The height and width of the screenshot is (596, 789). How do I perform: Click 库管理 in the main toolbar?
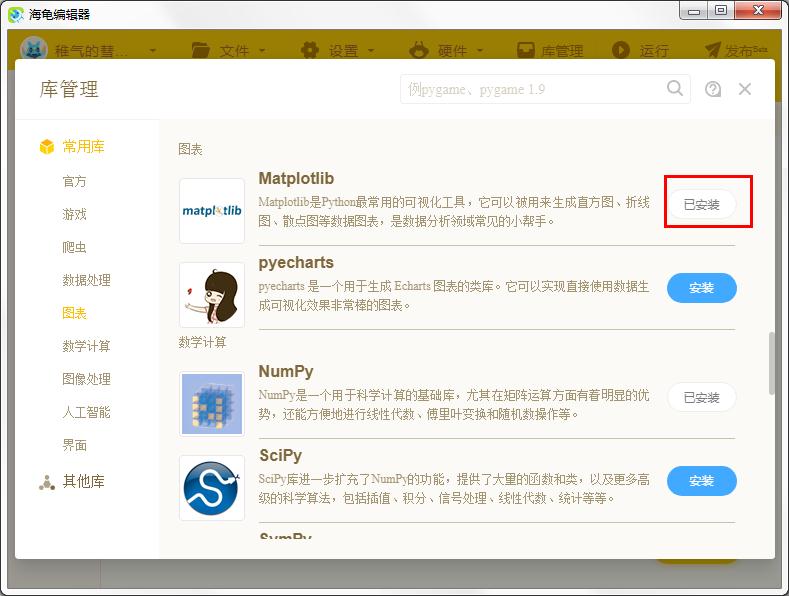tap(550, 50)
